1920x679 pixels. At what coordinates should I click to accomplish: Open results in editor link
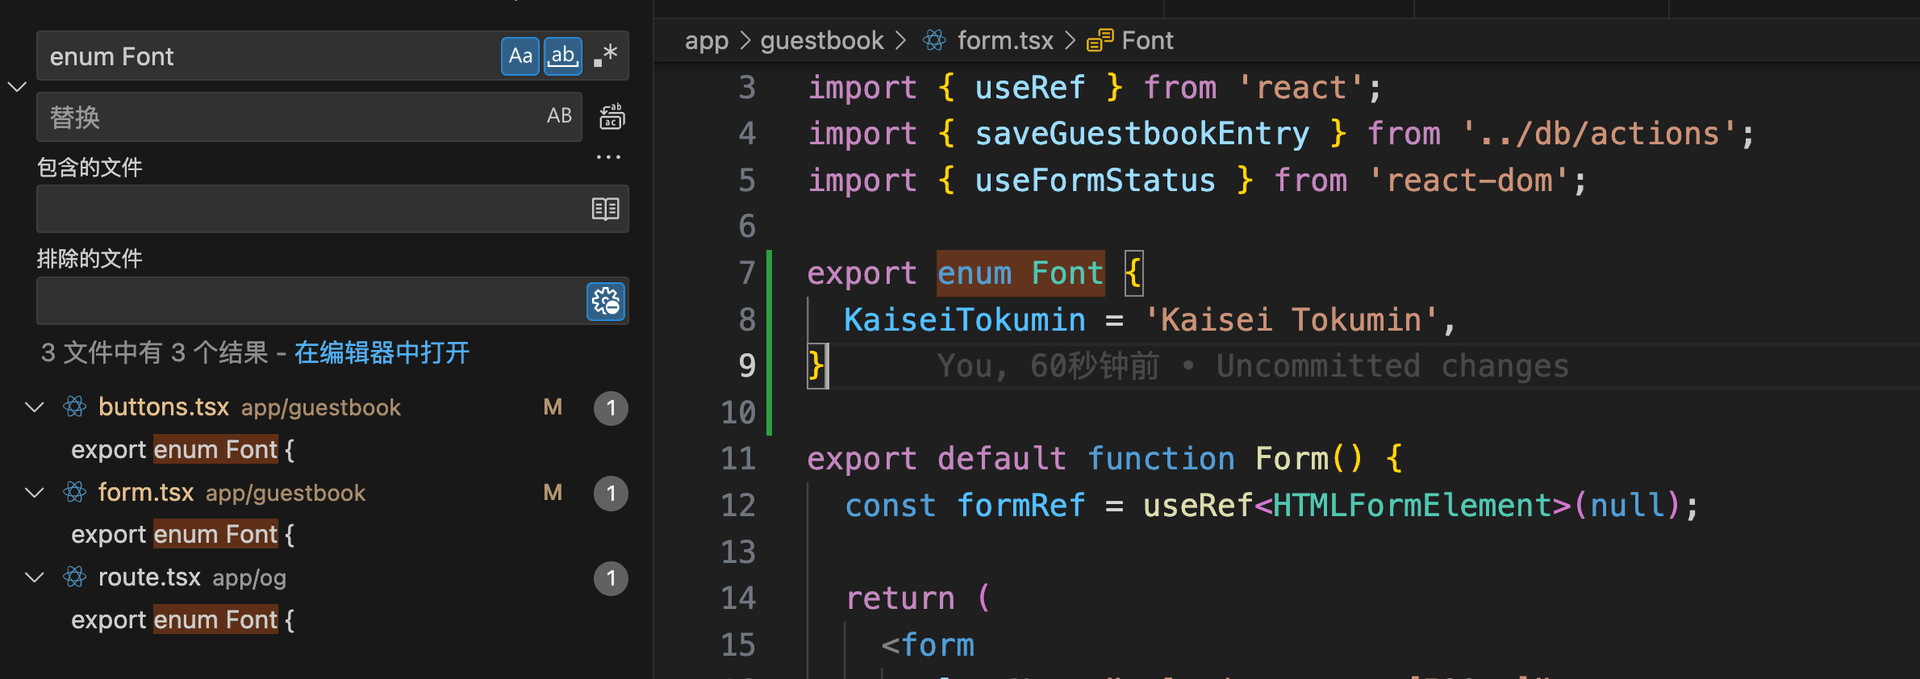tap(381, 353)
